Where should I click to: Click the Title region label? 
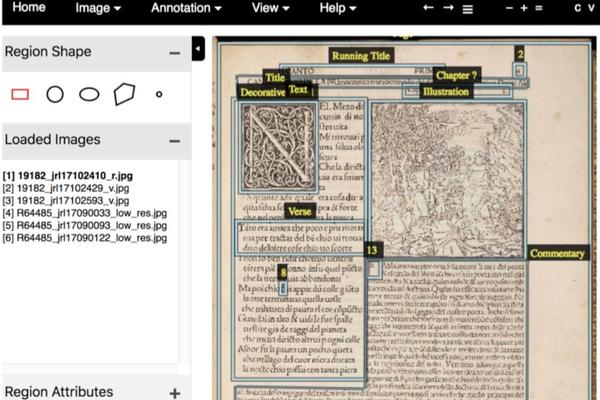[x=275, y=77]
